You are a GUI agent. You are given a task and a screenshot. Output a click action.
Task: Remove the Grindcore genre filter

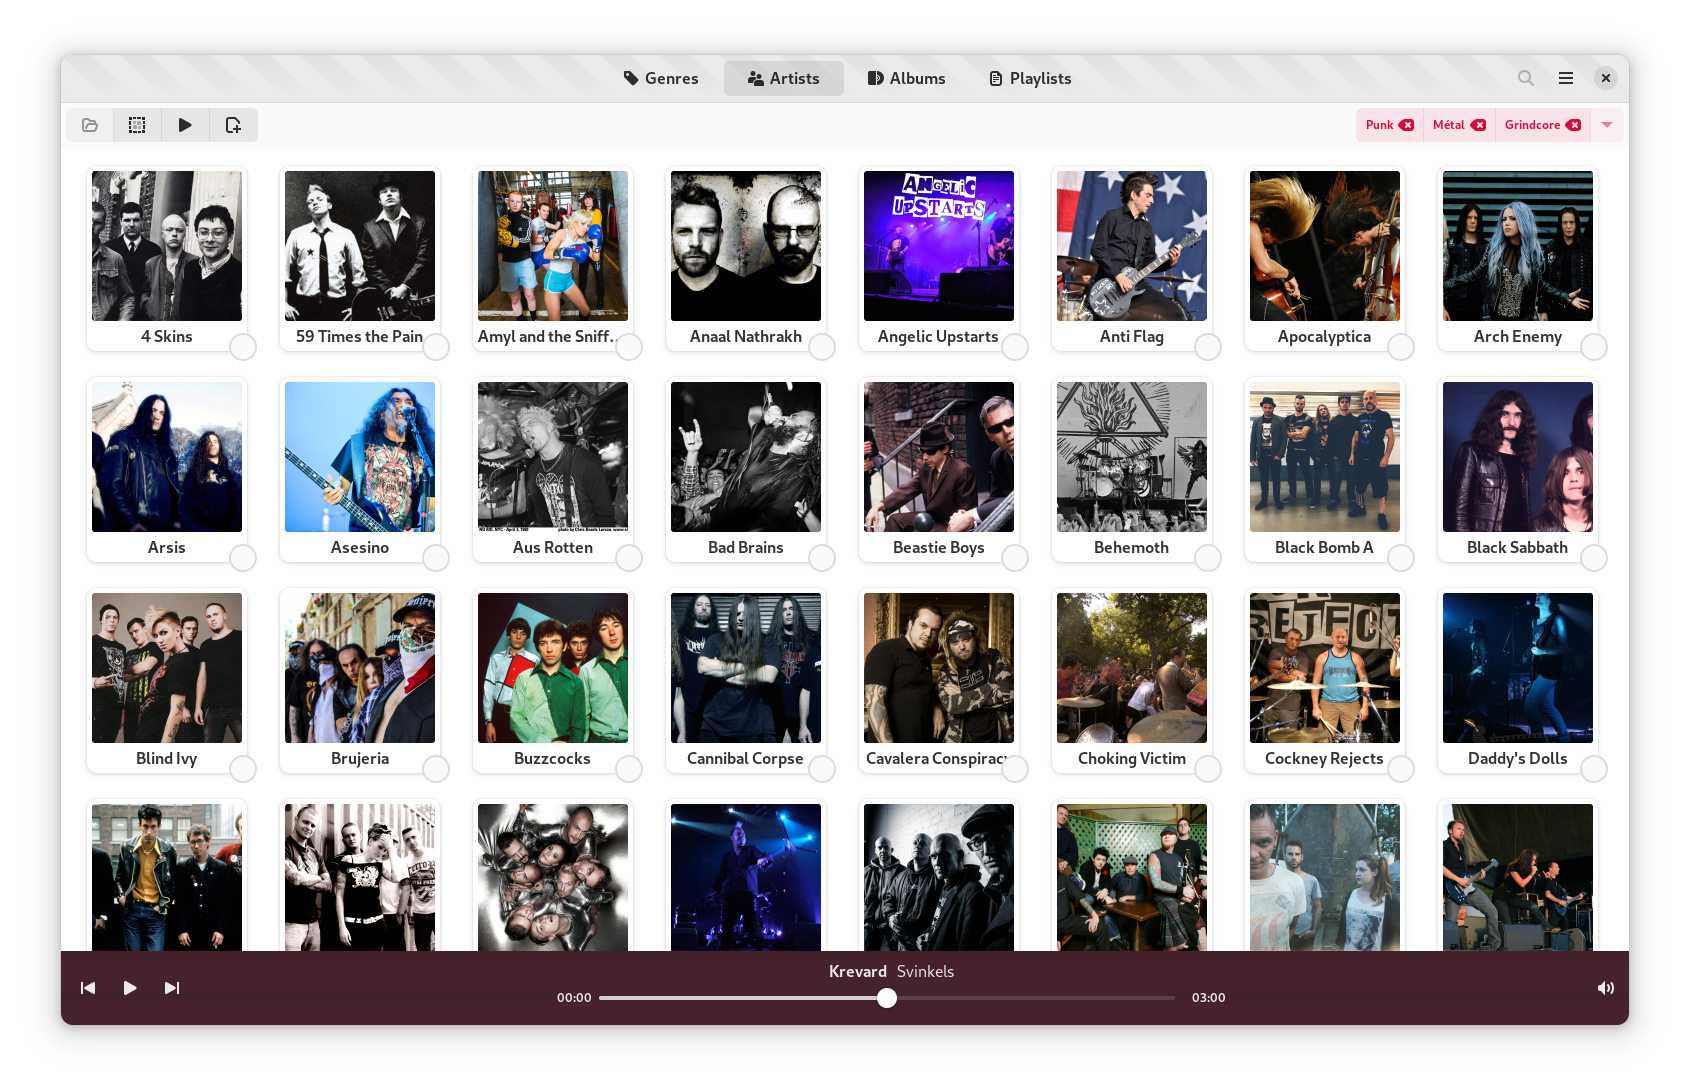1574,125
